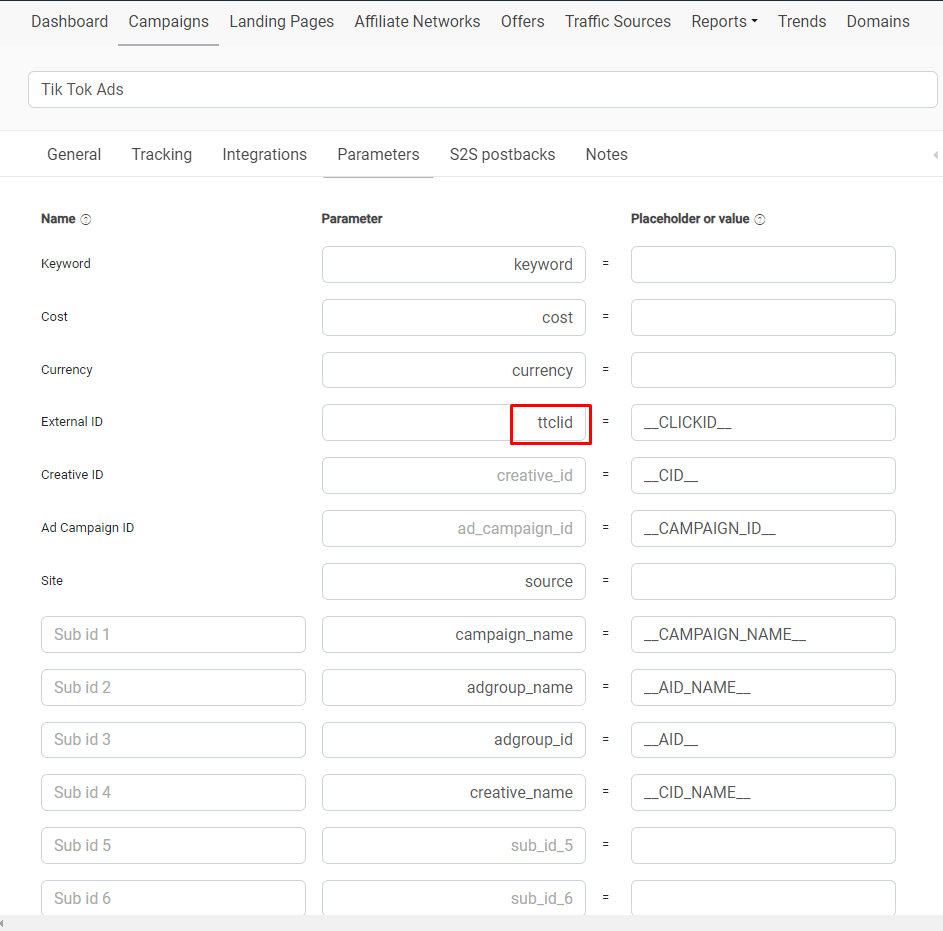Switch to the General tab
This screenshot has height=931, width=943.
pos(74,155)
